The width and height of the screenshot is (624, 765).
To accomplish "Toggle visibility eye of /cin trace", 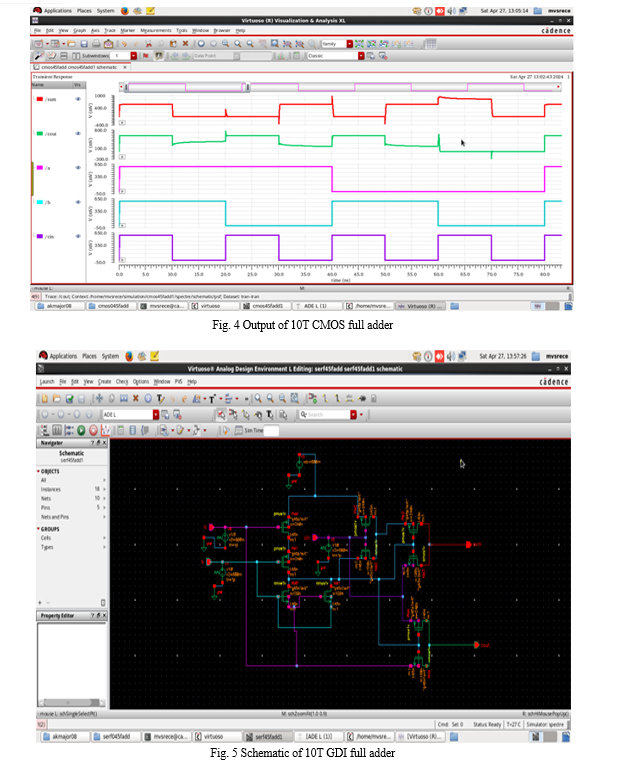I will [78, 236].
